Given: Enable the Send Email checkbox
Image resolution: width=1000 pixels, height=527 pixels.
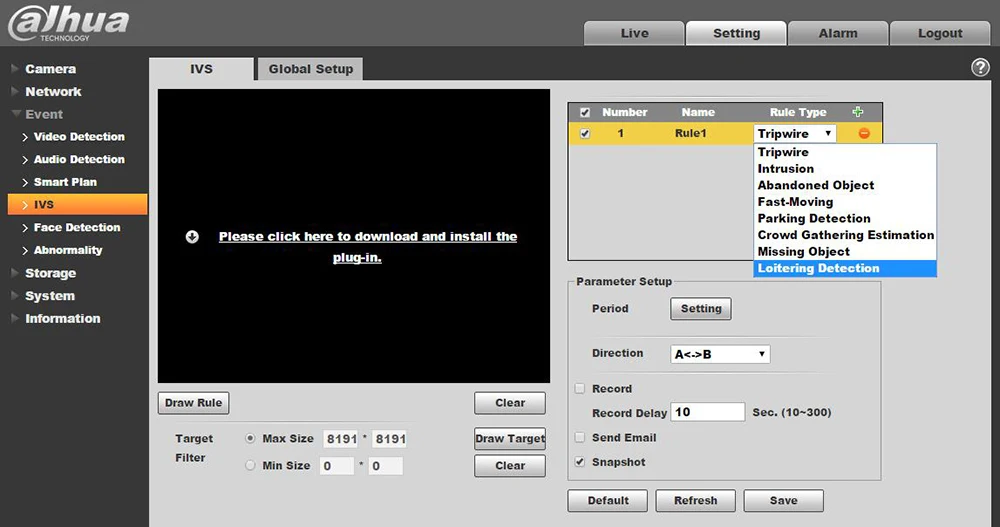Looking at the screenshot, I should tap(580, 438).
